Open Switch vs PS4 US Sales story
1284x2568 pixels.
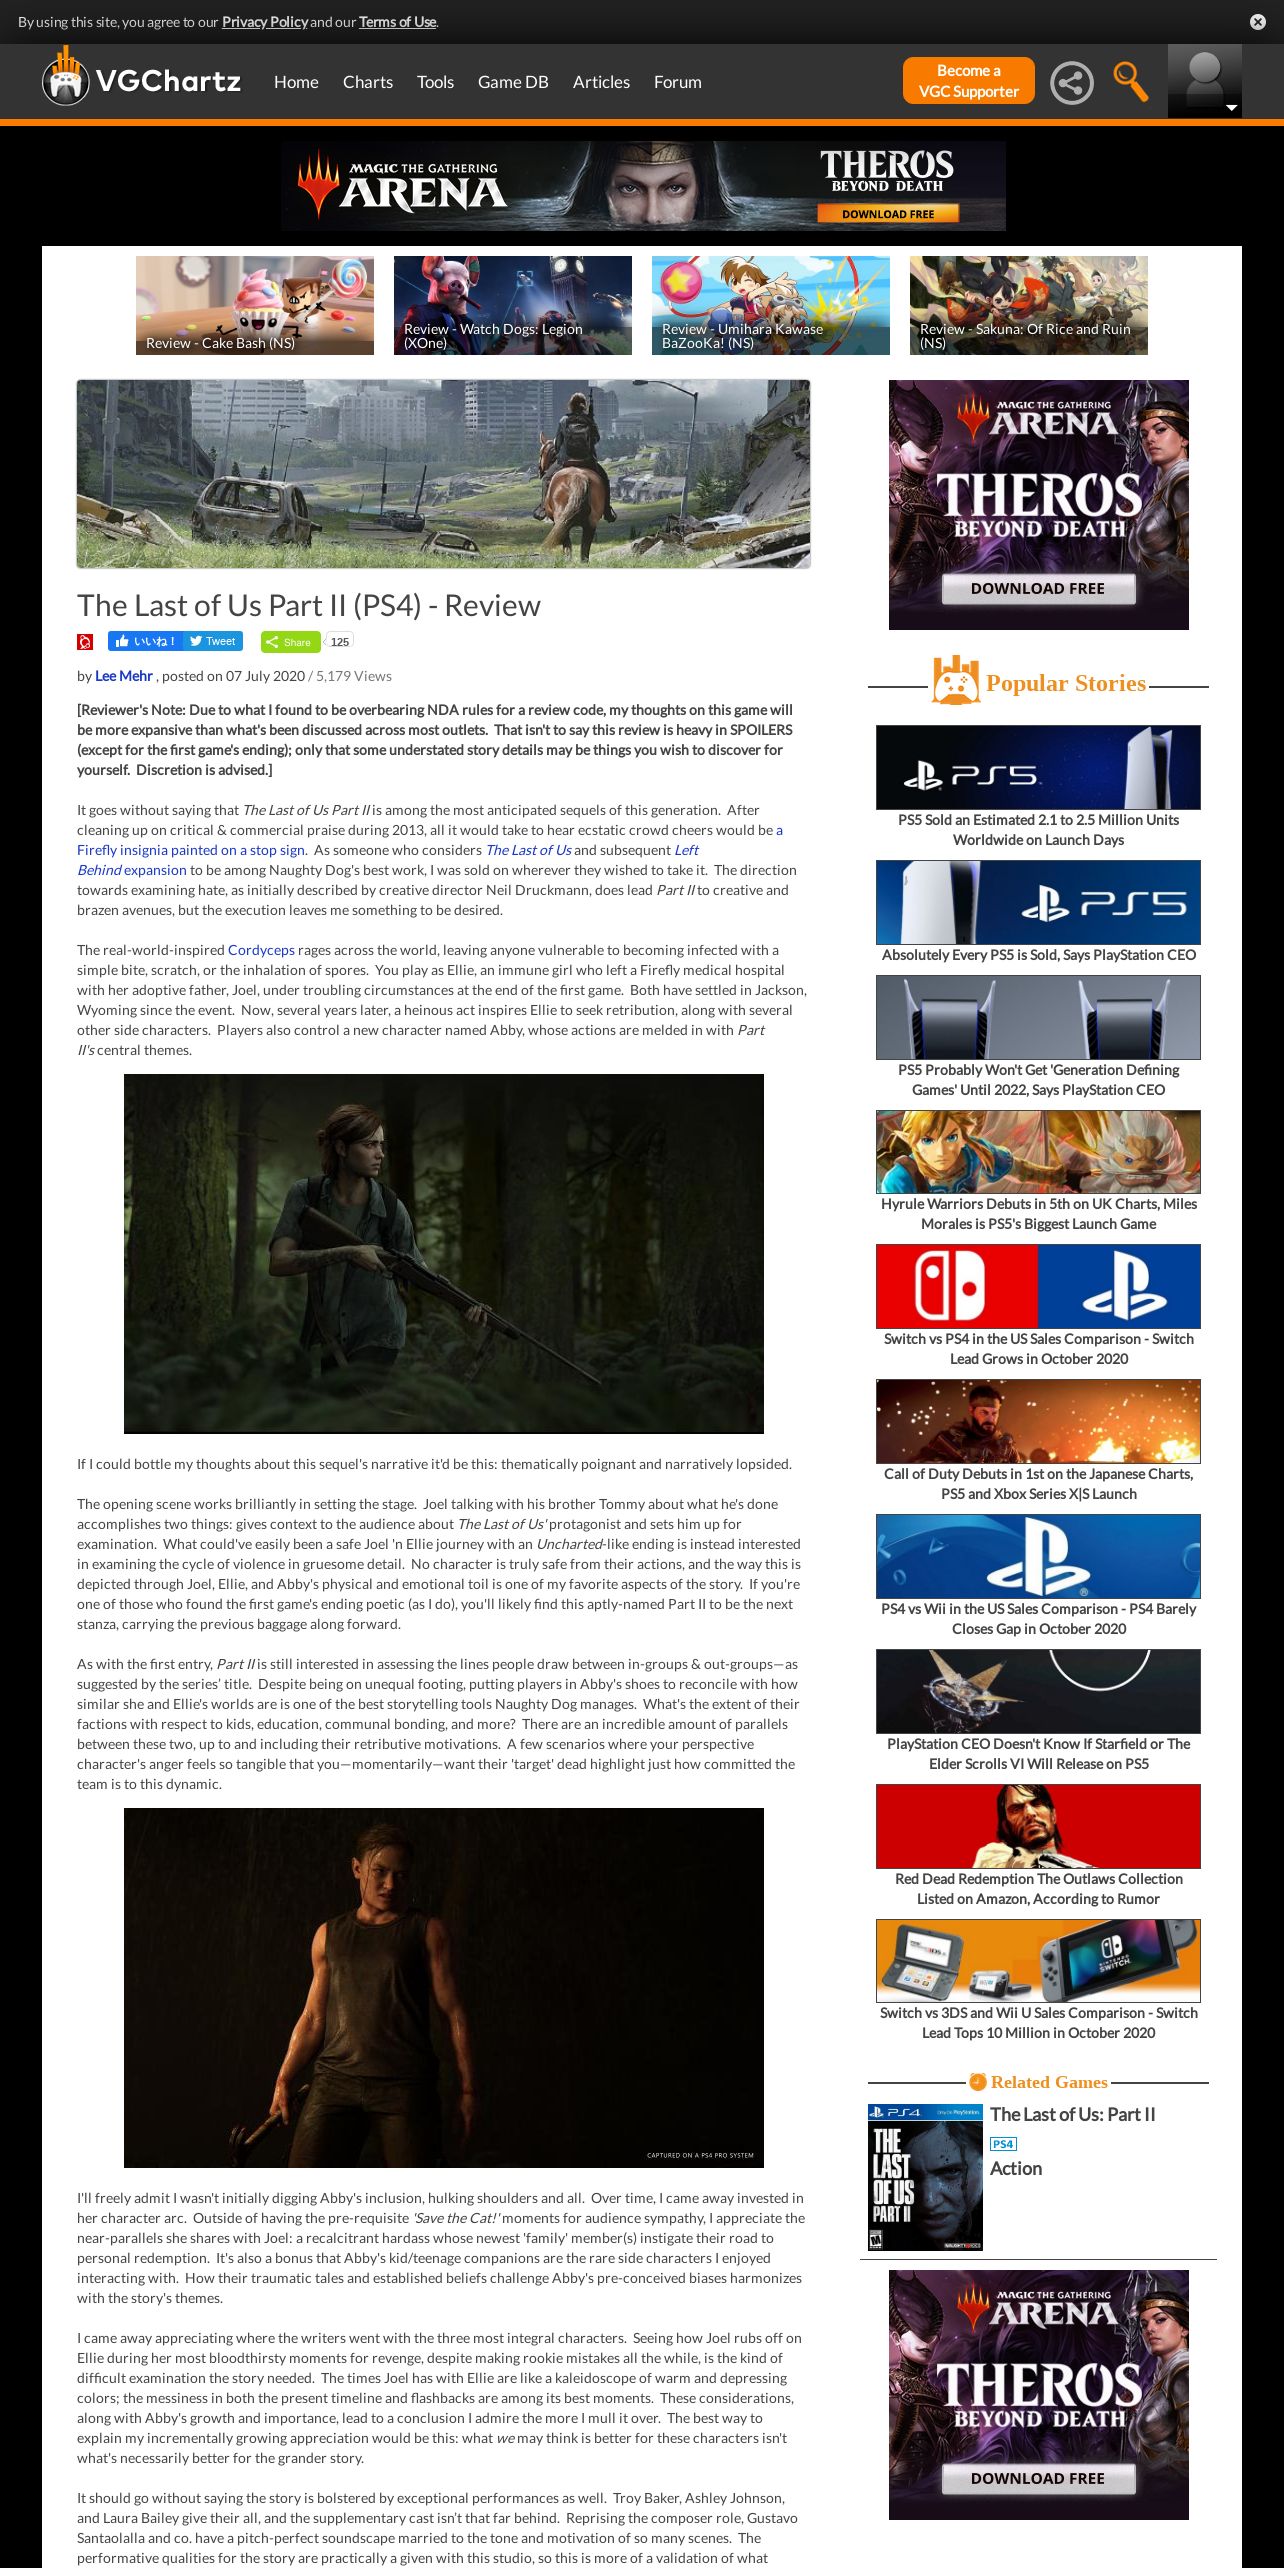coord(1038,1349)
